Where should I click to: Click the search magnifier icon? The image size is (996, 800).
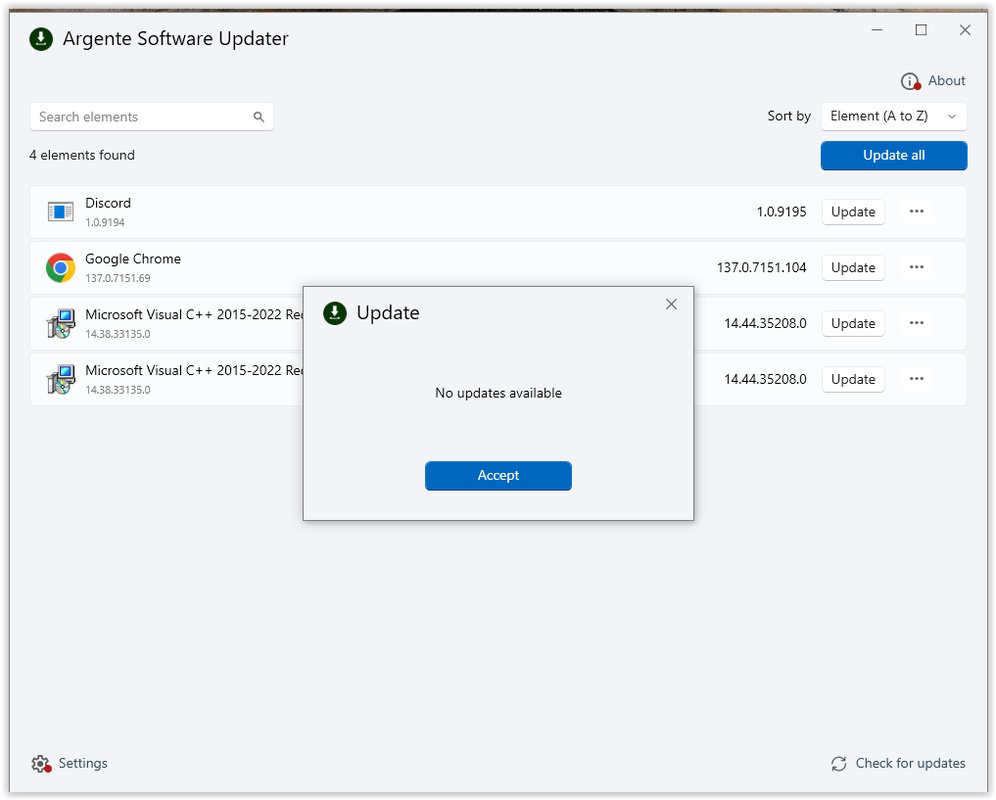click(259, 117)
